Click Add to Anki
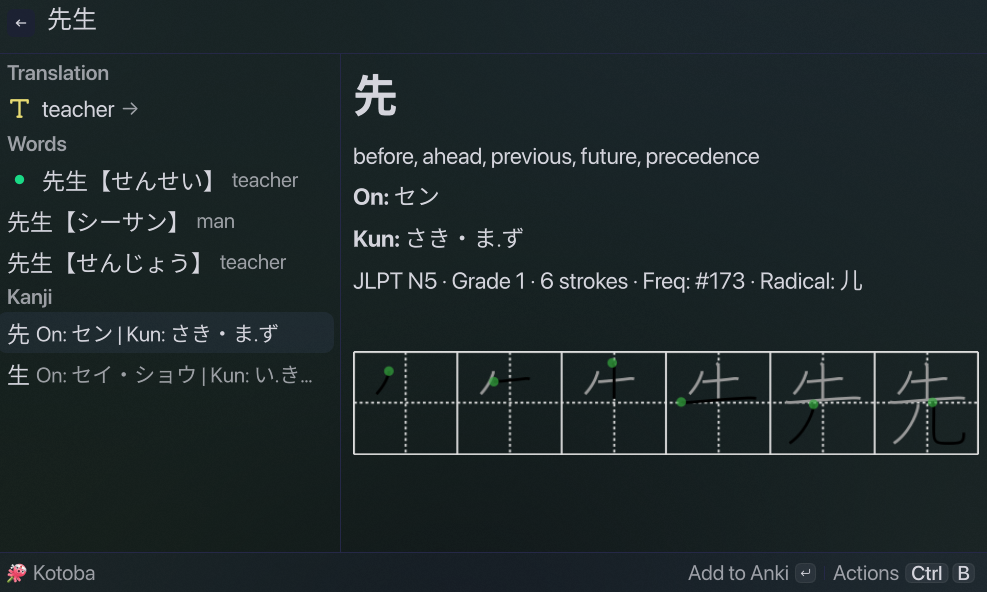Image resolution: width=987 pixels, height=592 pixels. [x=738, y=573]
